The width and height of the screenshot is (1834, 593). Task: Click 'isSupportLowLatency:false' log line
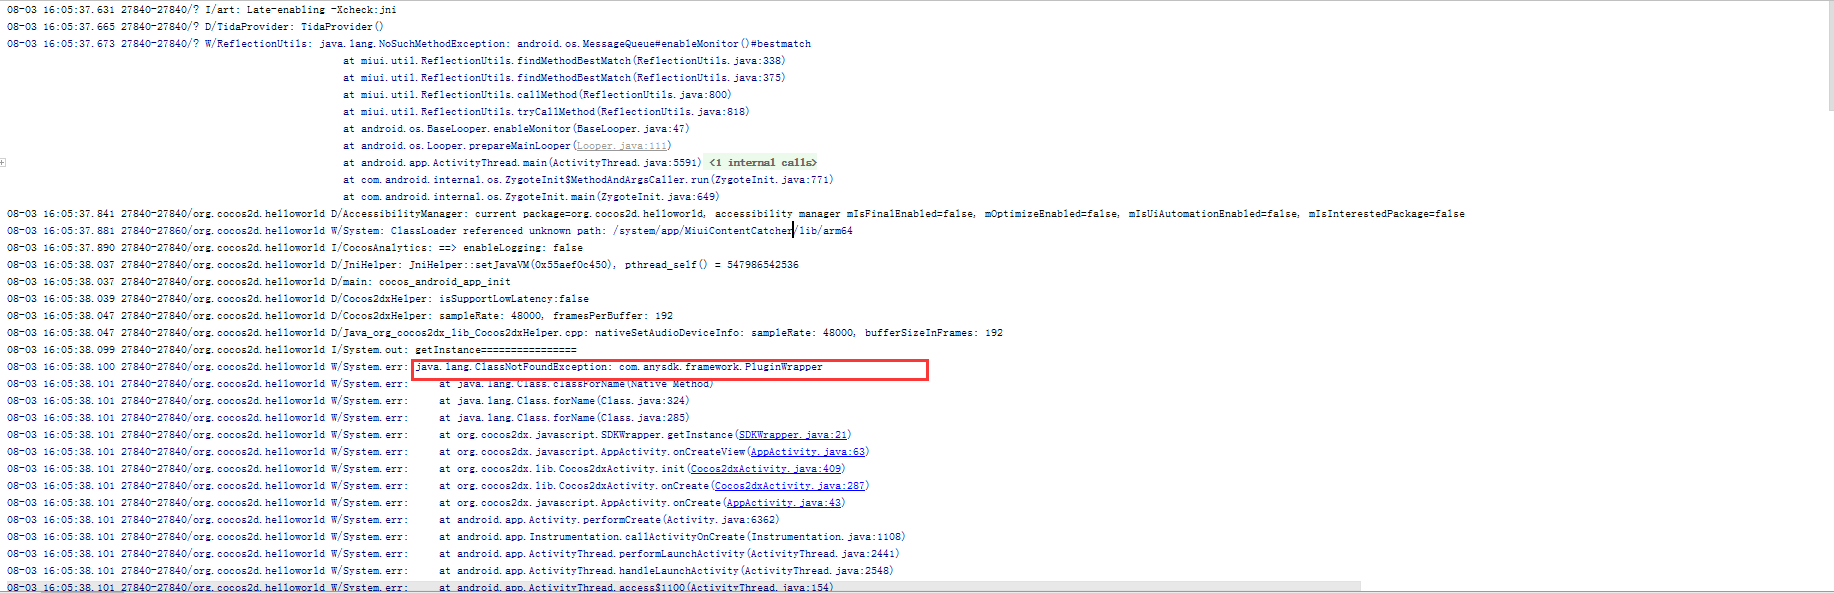[298, 299]
